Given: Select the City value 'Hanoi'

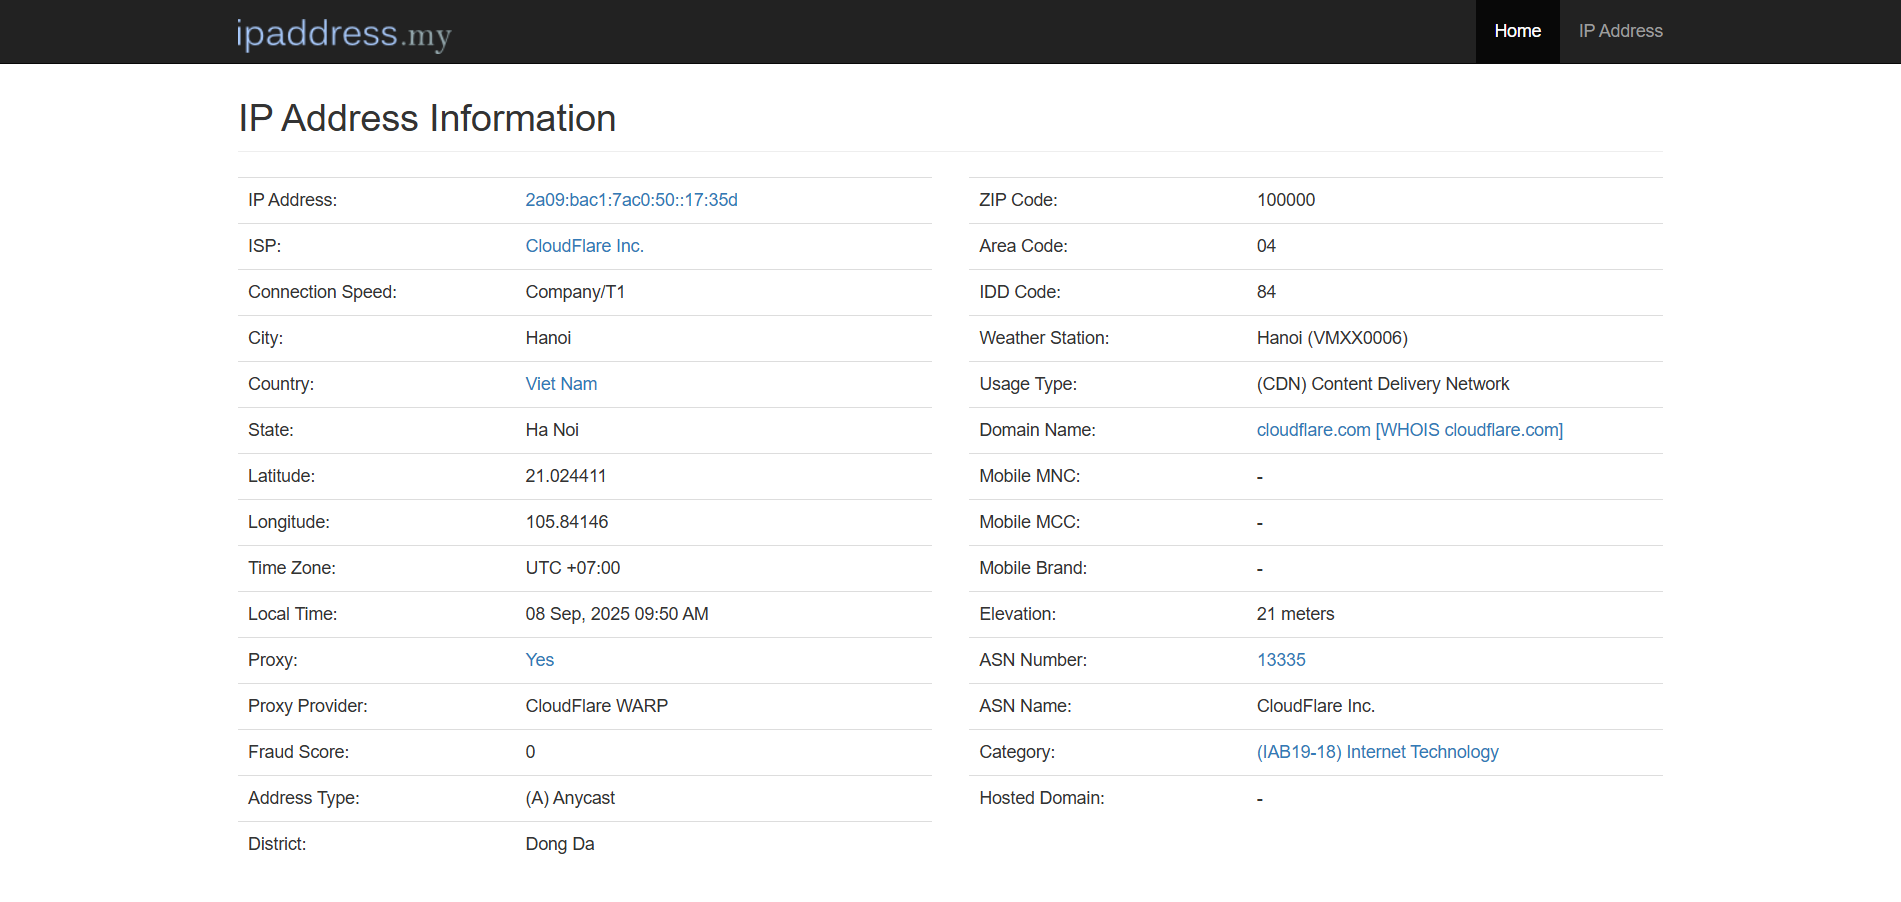Looking at the screenshot, I should [548, 338].
